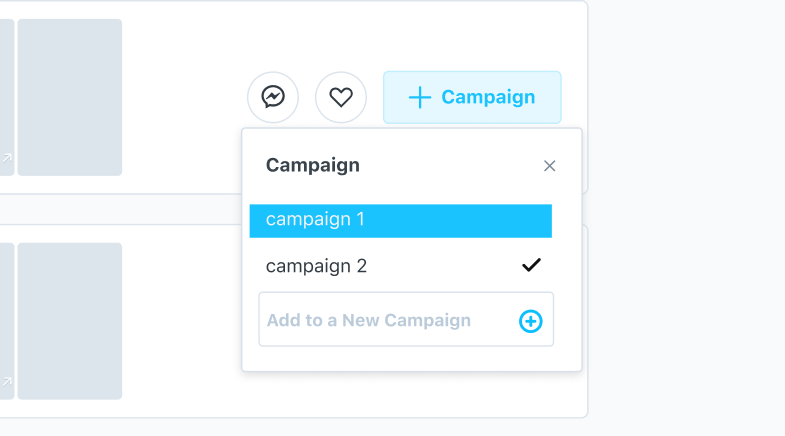
Task: Click the plus icon on Campaign button
Action: [420, 97]
